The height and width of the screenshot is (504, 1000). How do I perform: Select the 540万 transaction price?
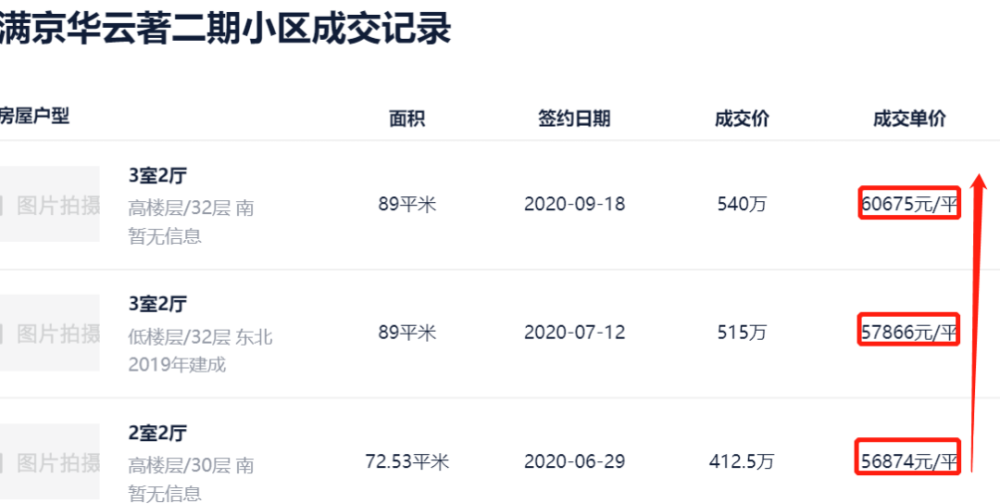pos(742,204)
